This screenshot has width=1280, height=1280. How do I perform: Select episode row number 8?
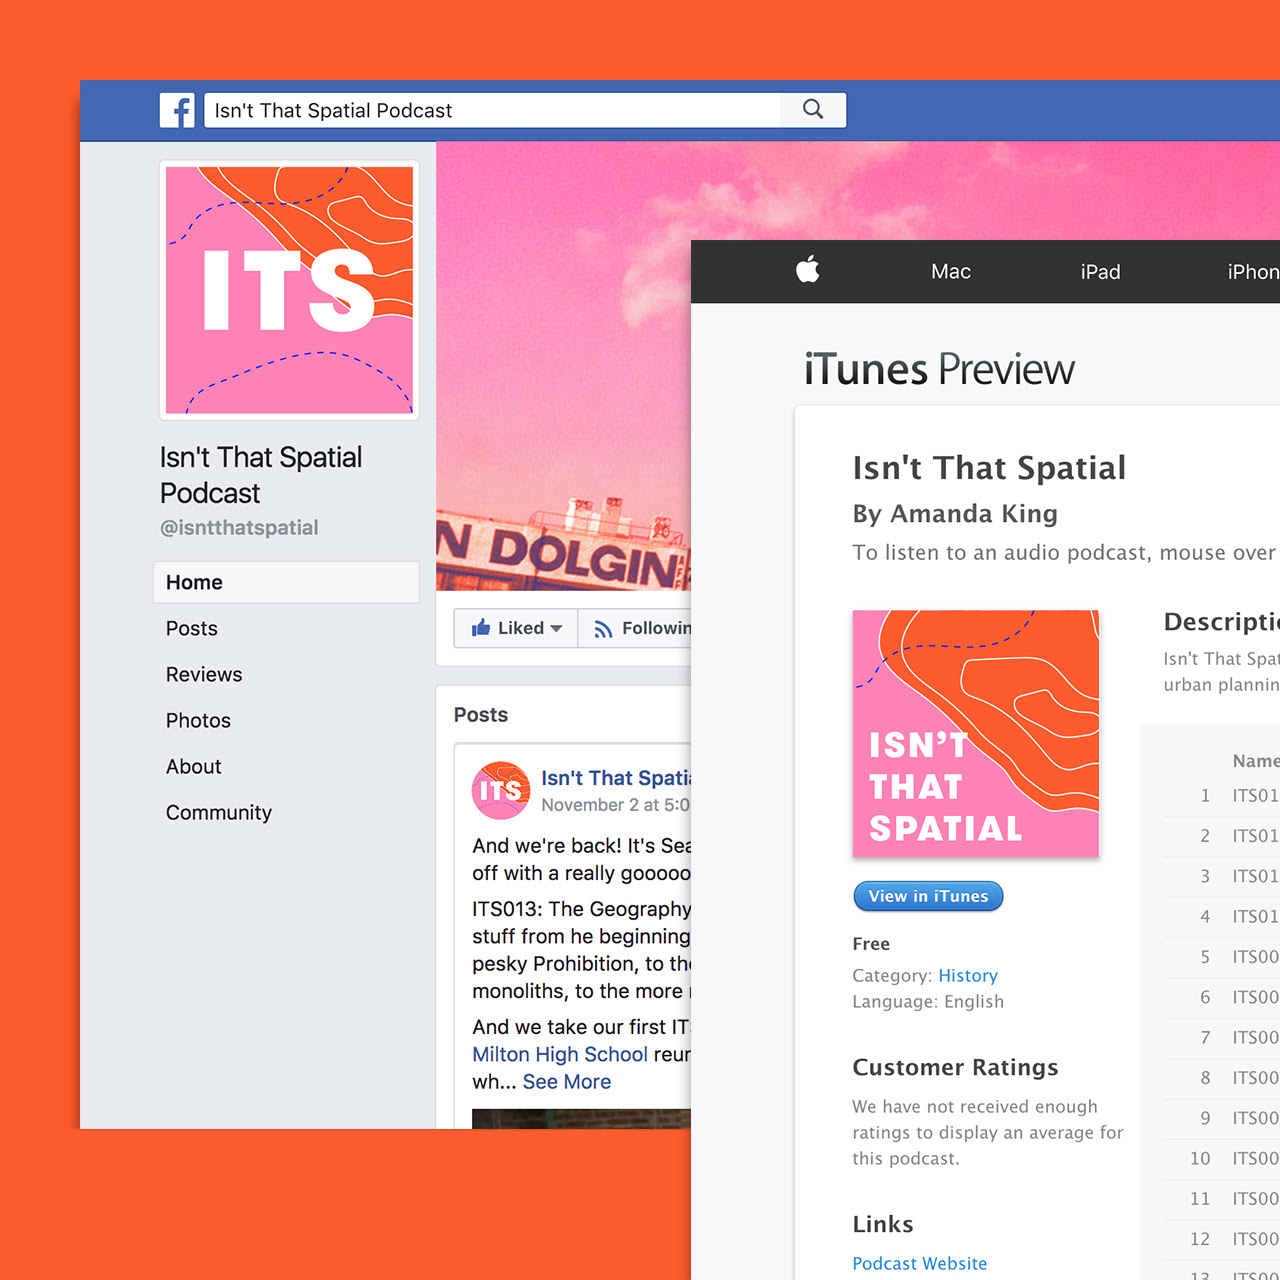(1221, 1078)
